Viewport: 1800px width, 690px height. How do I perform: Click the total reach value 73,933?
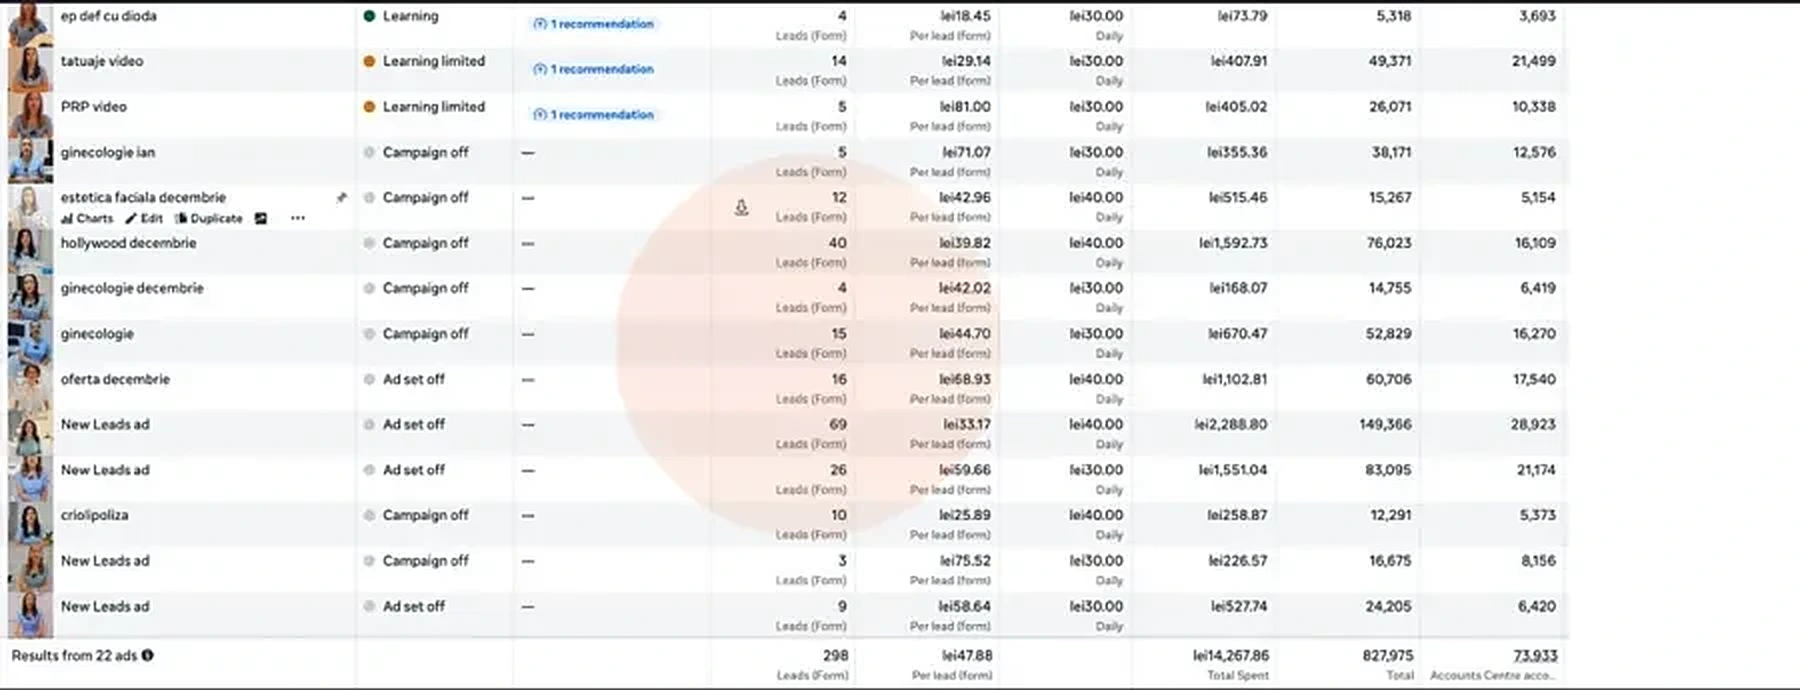pyautogui.click(x=1535, y=656)
